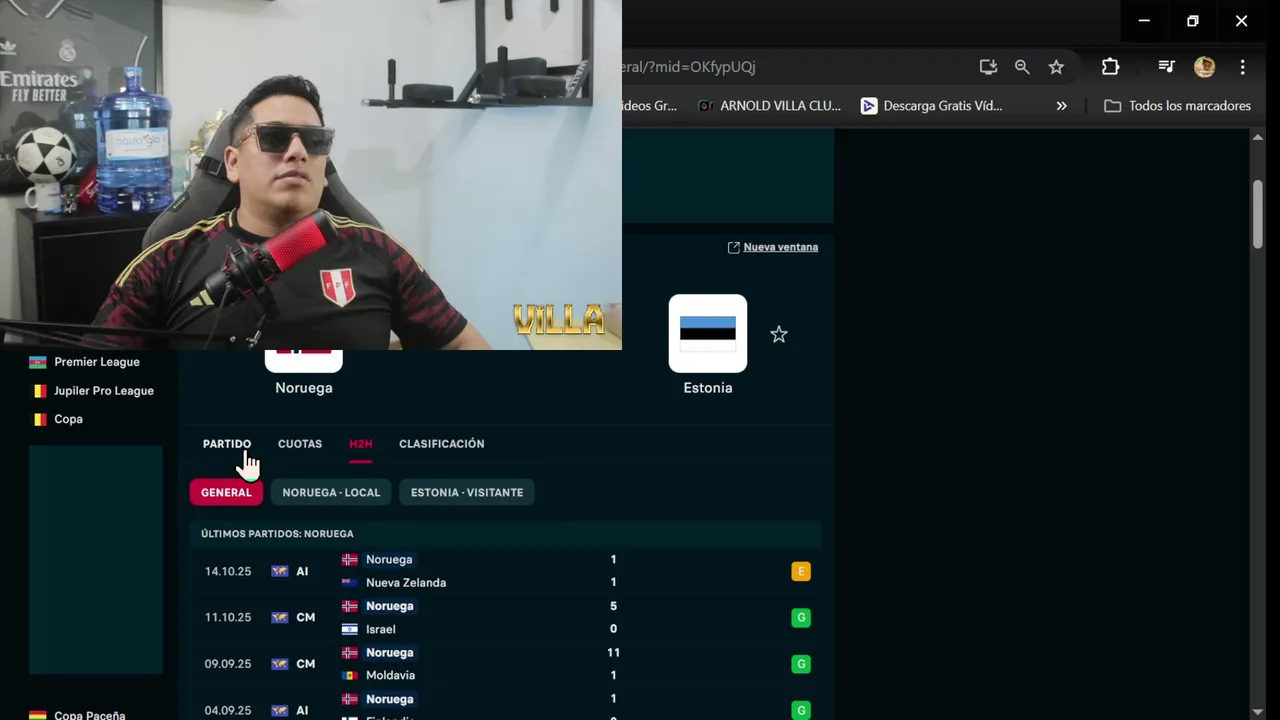Click the scrollbar up arrow
This screenshot has height=720, width=1280.
click(x=1258, y=137)
